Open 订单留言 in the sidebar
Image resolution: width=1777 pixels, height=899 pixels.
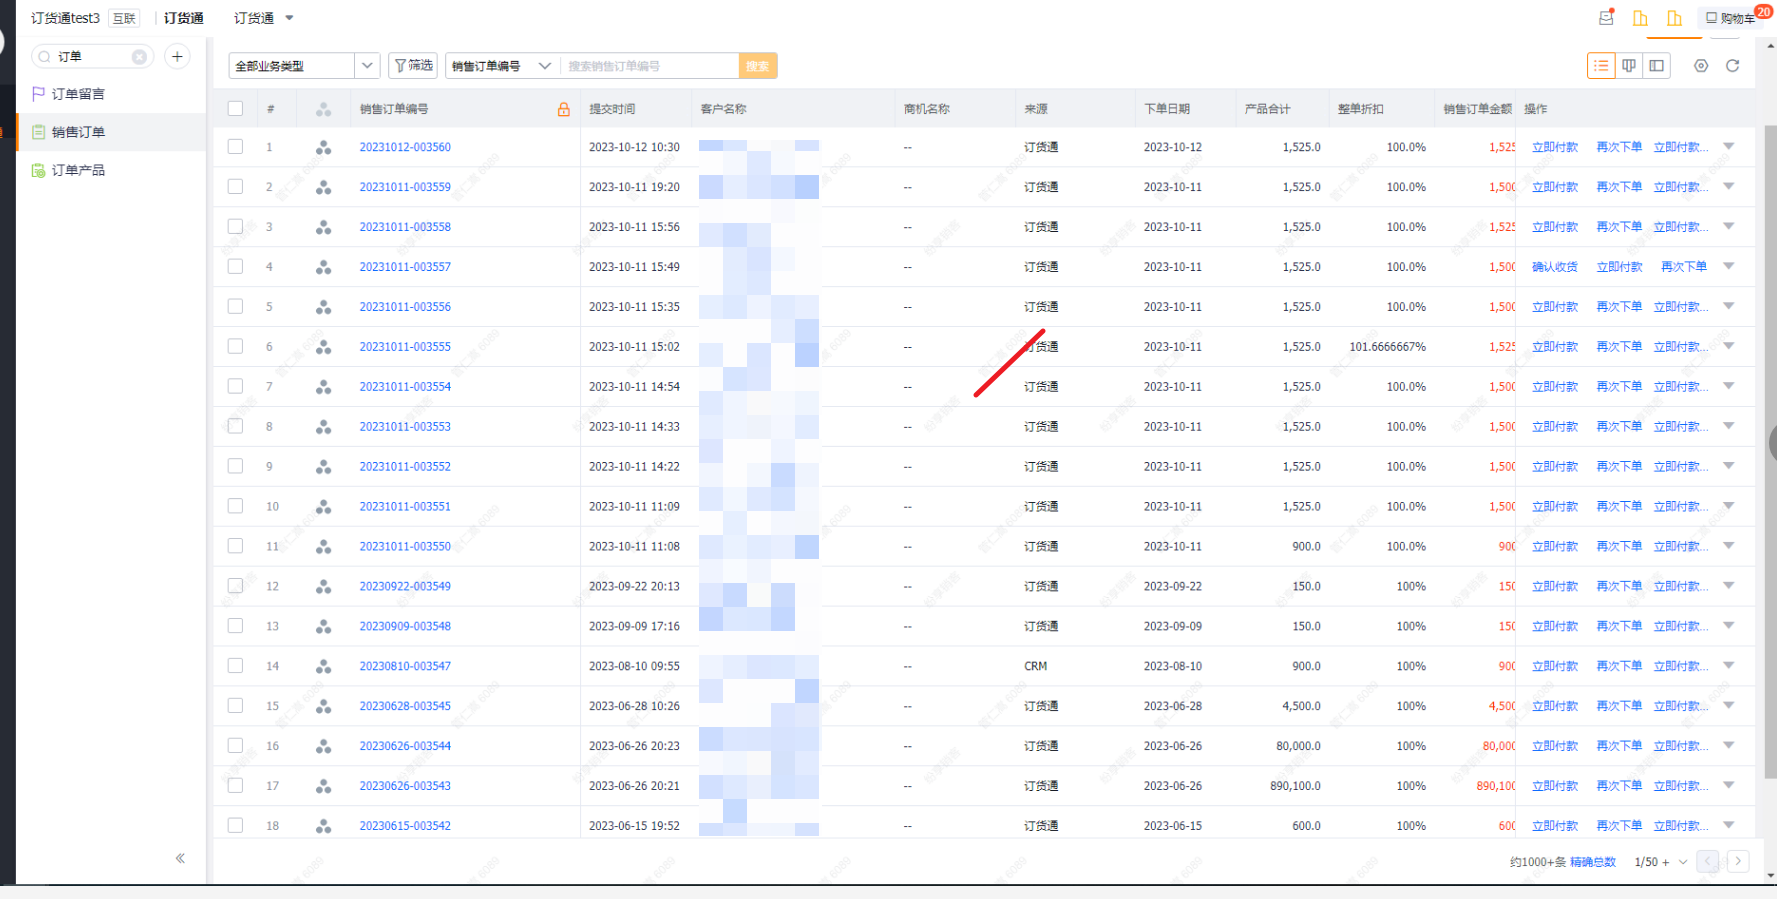pos(78,94)
